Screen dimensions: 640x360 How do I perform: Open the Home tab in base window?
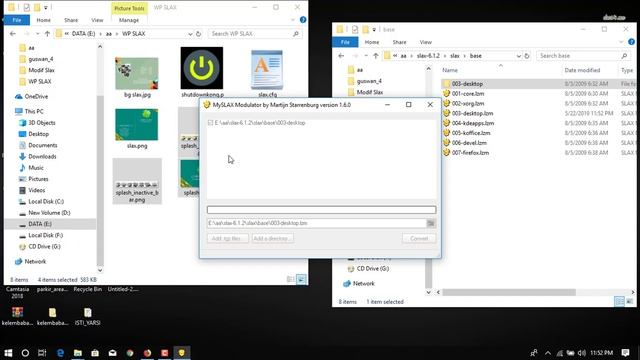click(x=372, y=42)
